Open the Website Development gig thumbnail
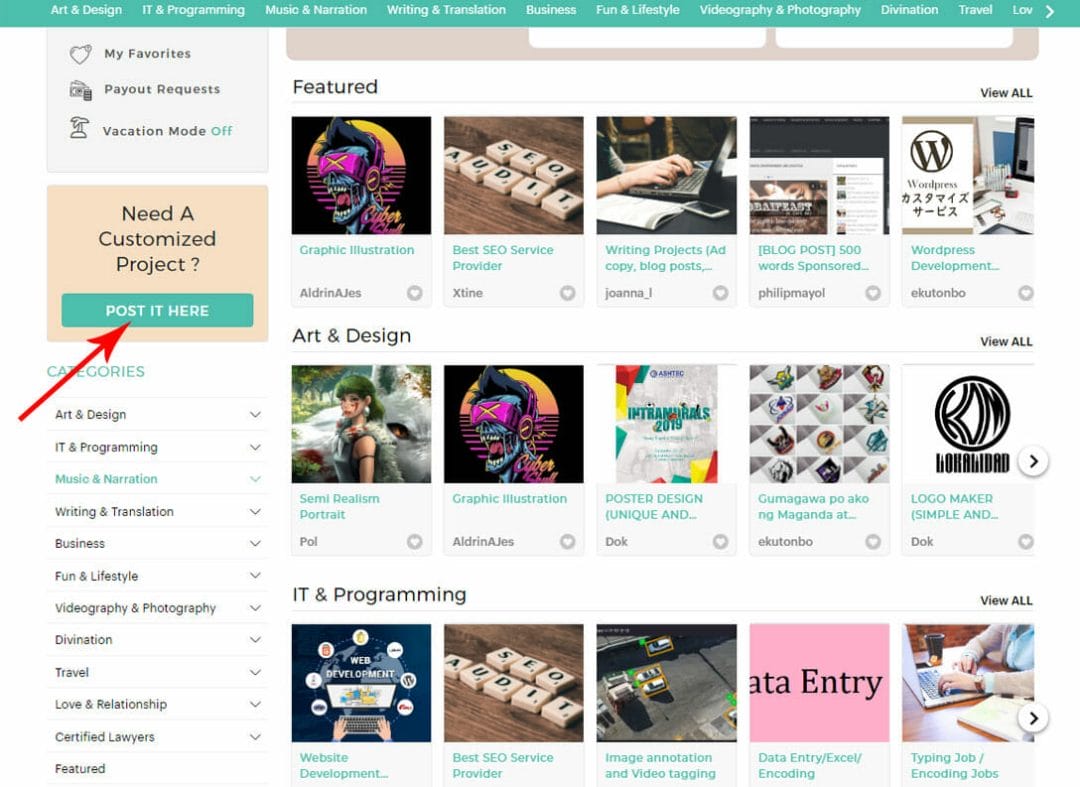The image size is (1080, 787). pyautogui.click(x=362, y=682)
